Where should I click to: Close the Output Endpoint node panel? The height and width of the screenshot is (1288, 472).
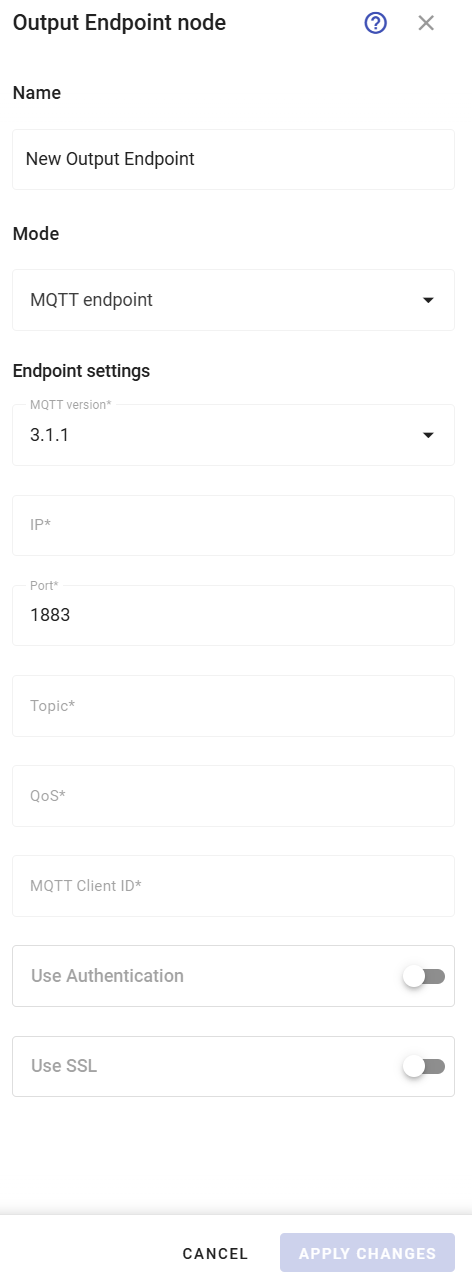[x=426, y=23]
